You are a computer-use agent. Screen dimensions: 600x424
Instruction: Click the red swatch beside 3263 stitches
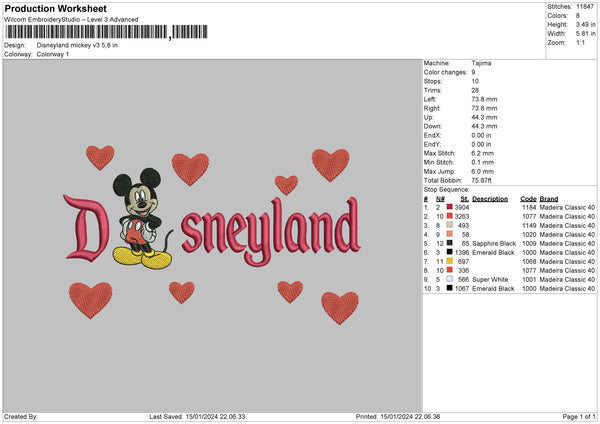point(450,216)
